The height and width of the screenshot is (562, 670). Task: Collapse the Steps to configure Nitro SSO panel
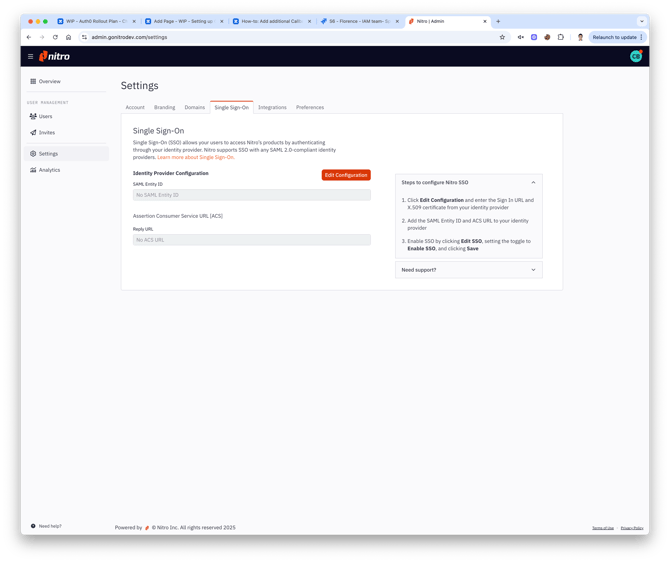coord(533,183)
